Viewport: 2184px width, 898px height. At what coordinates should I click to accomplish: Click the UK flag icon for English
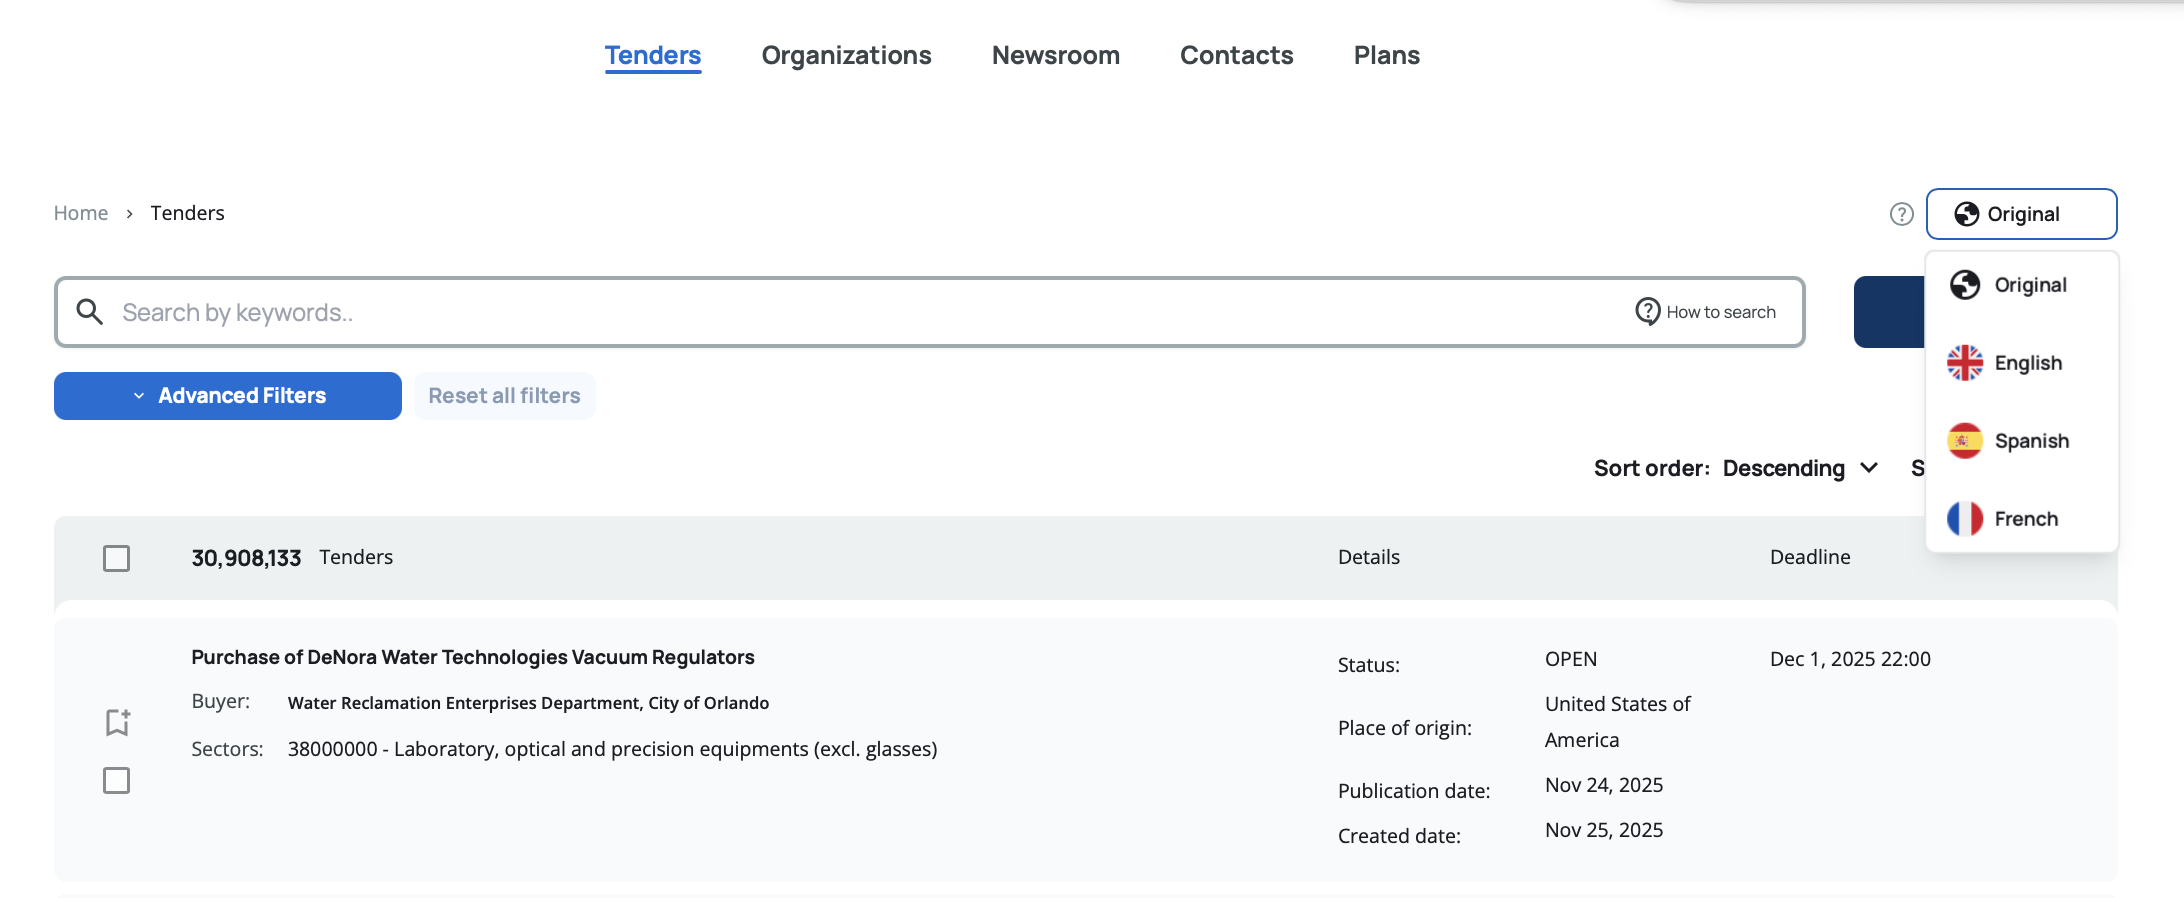pyautogui.click(x=1964, y=363)
